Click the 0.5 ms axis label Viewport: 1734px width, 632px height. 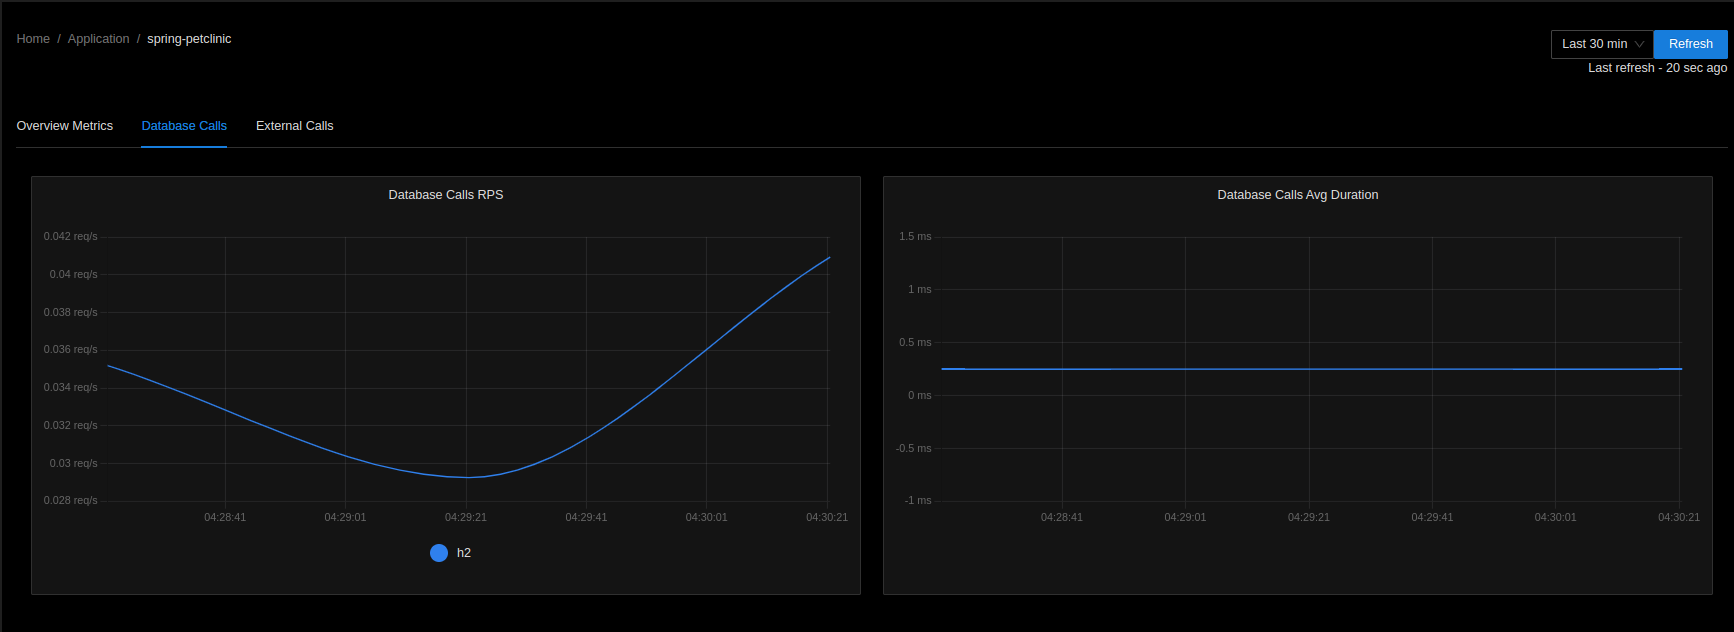[915, 343]
